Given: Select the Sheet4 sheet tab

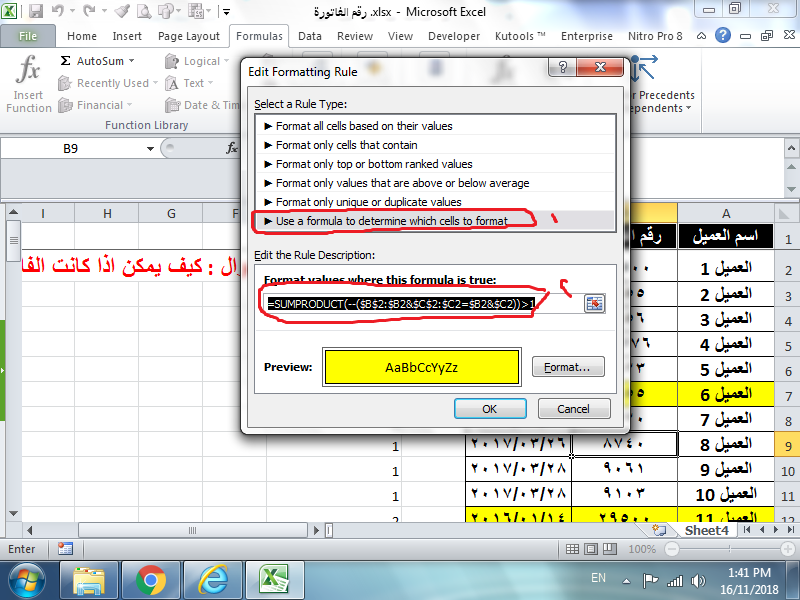Looking at the screenshot, I should 707,530.
